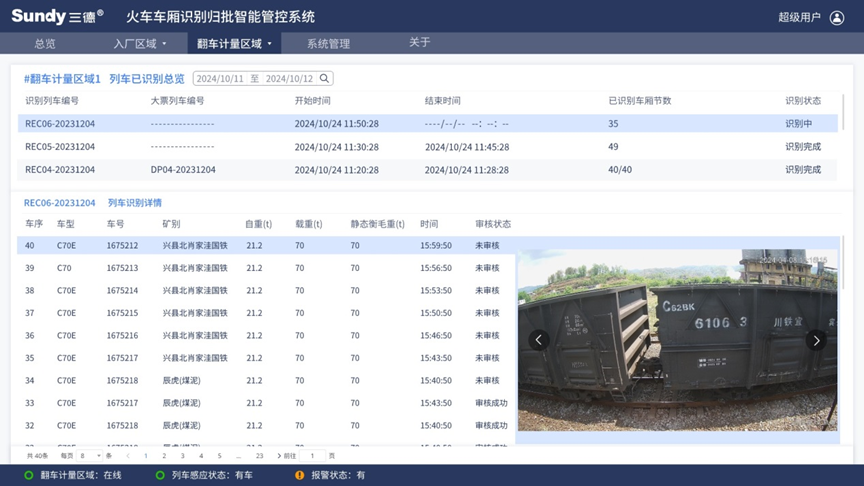Select train record REC05-20231204
This screenshot has height=486, width=864.
coord(60,147)
